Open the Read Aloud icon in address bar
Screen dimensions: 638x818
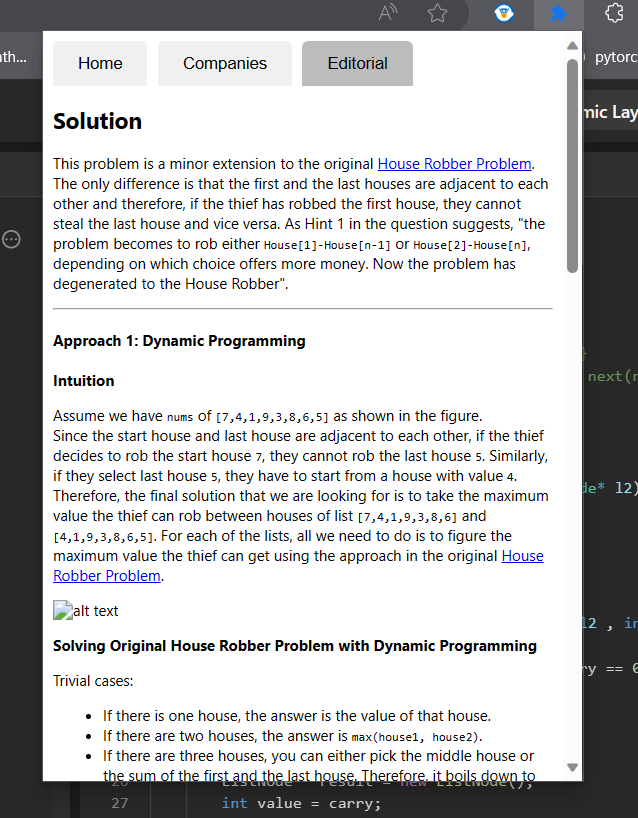[x=388, y=13]
